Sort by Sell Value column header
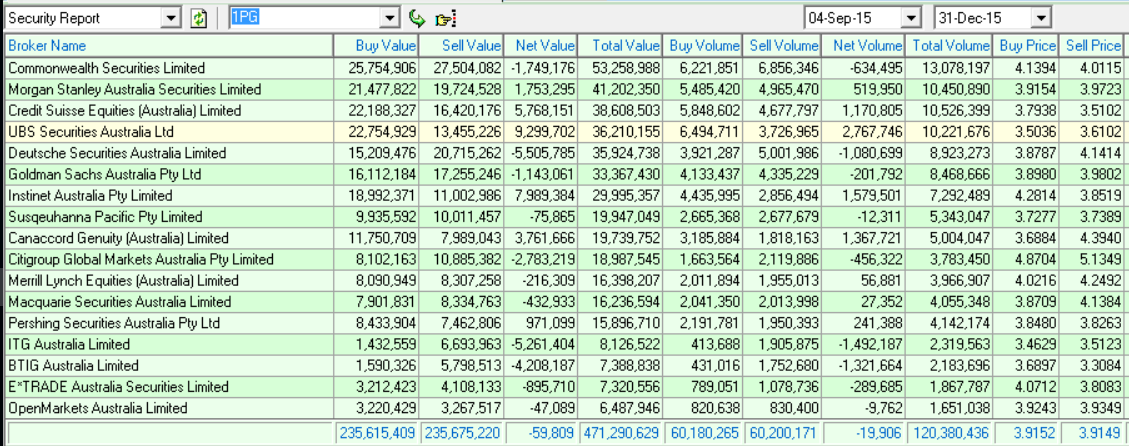The width and height of the screenshot is (1129, 446). 461,45
